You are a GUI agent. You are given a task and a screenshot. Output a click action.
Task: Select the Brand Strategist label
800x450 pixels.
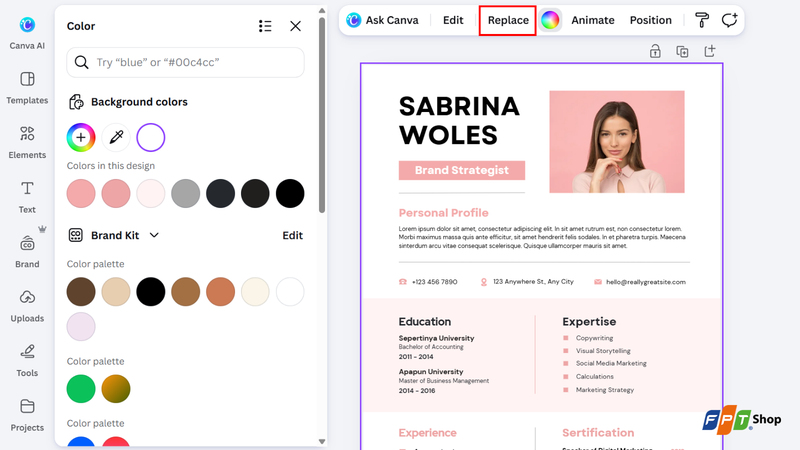pos(462,170)
